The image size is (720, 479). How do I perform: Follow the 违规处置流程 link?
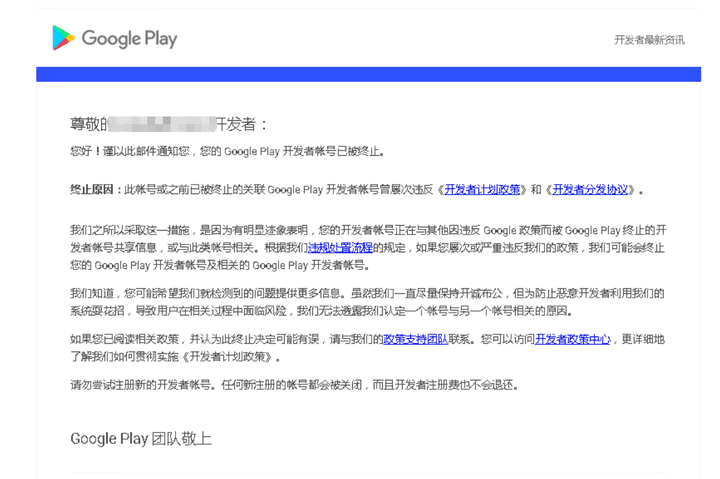(340, 248)
